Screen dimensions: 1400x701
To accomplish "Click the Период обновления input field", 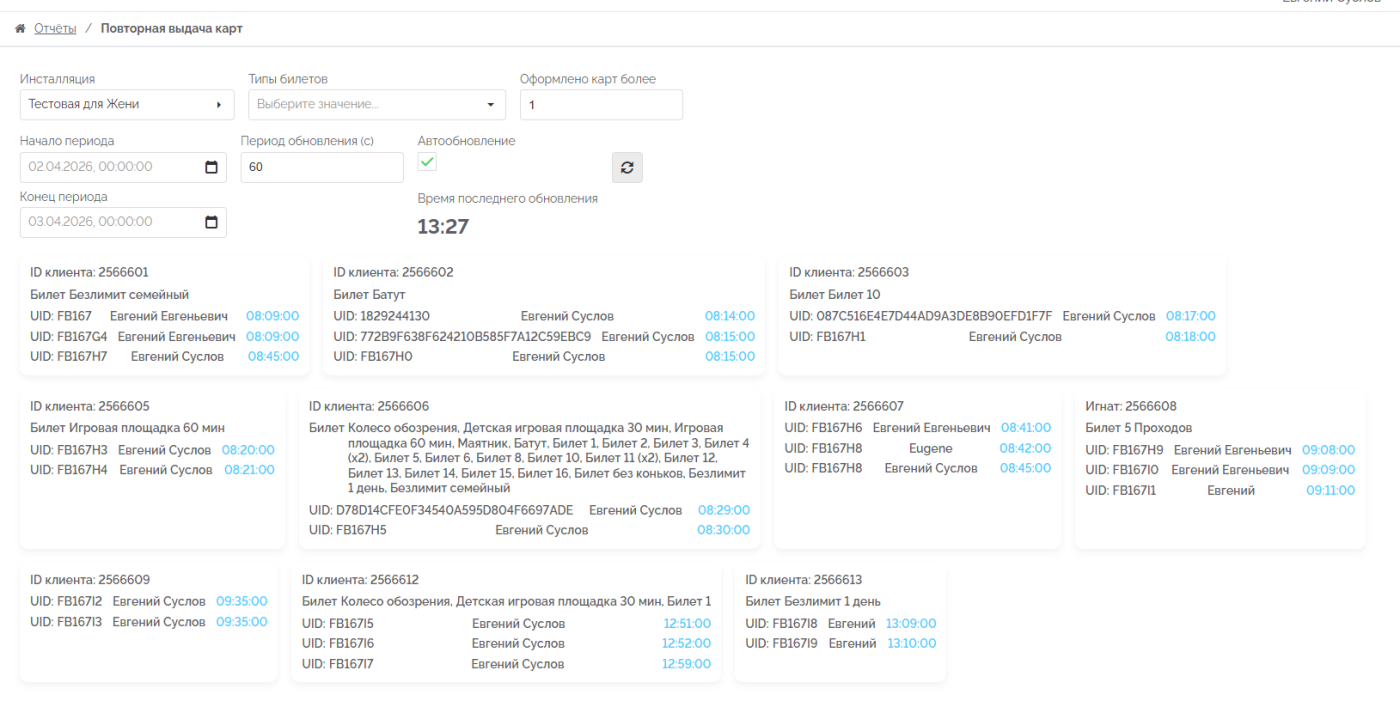I will tap(322, 167).
